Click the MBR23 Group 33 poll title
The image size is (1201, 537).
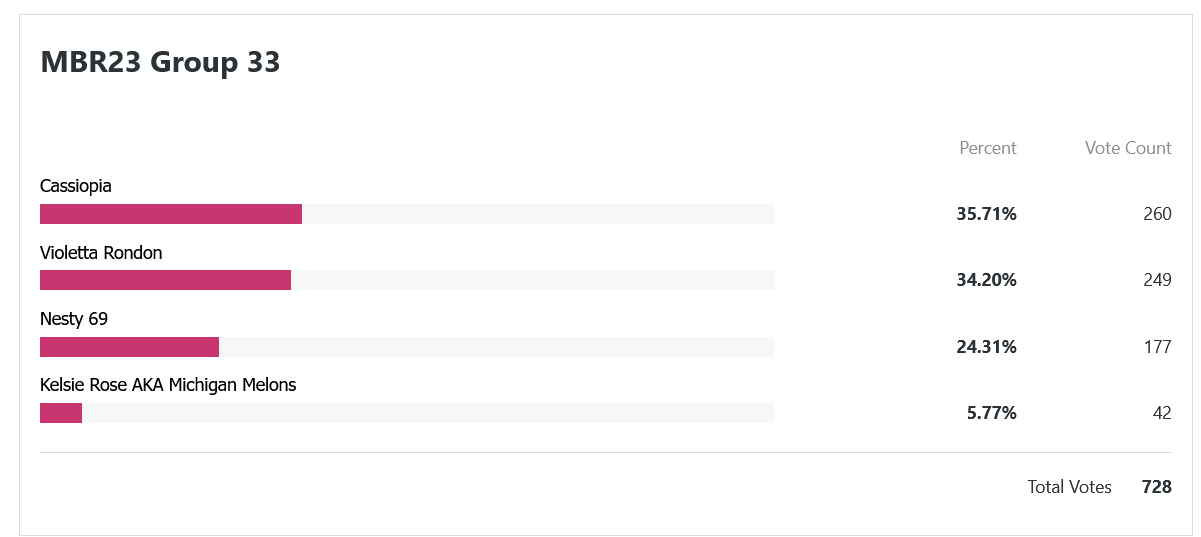coord(160,62)
